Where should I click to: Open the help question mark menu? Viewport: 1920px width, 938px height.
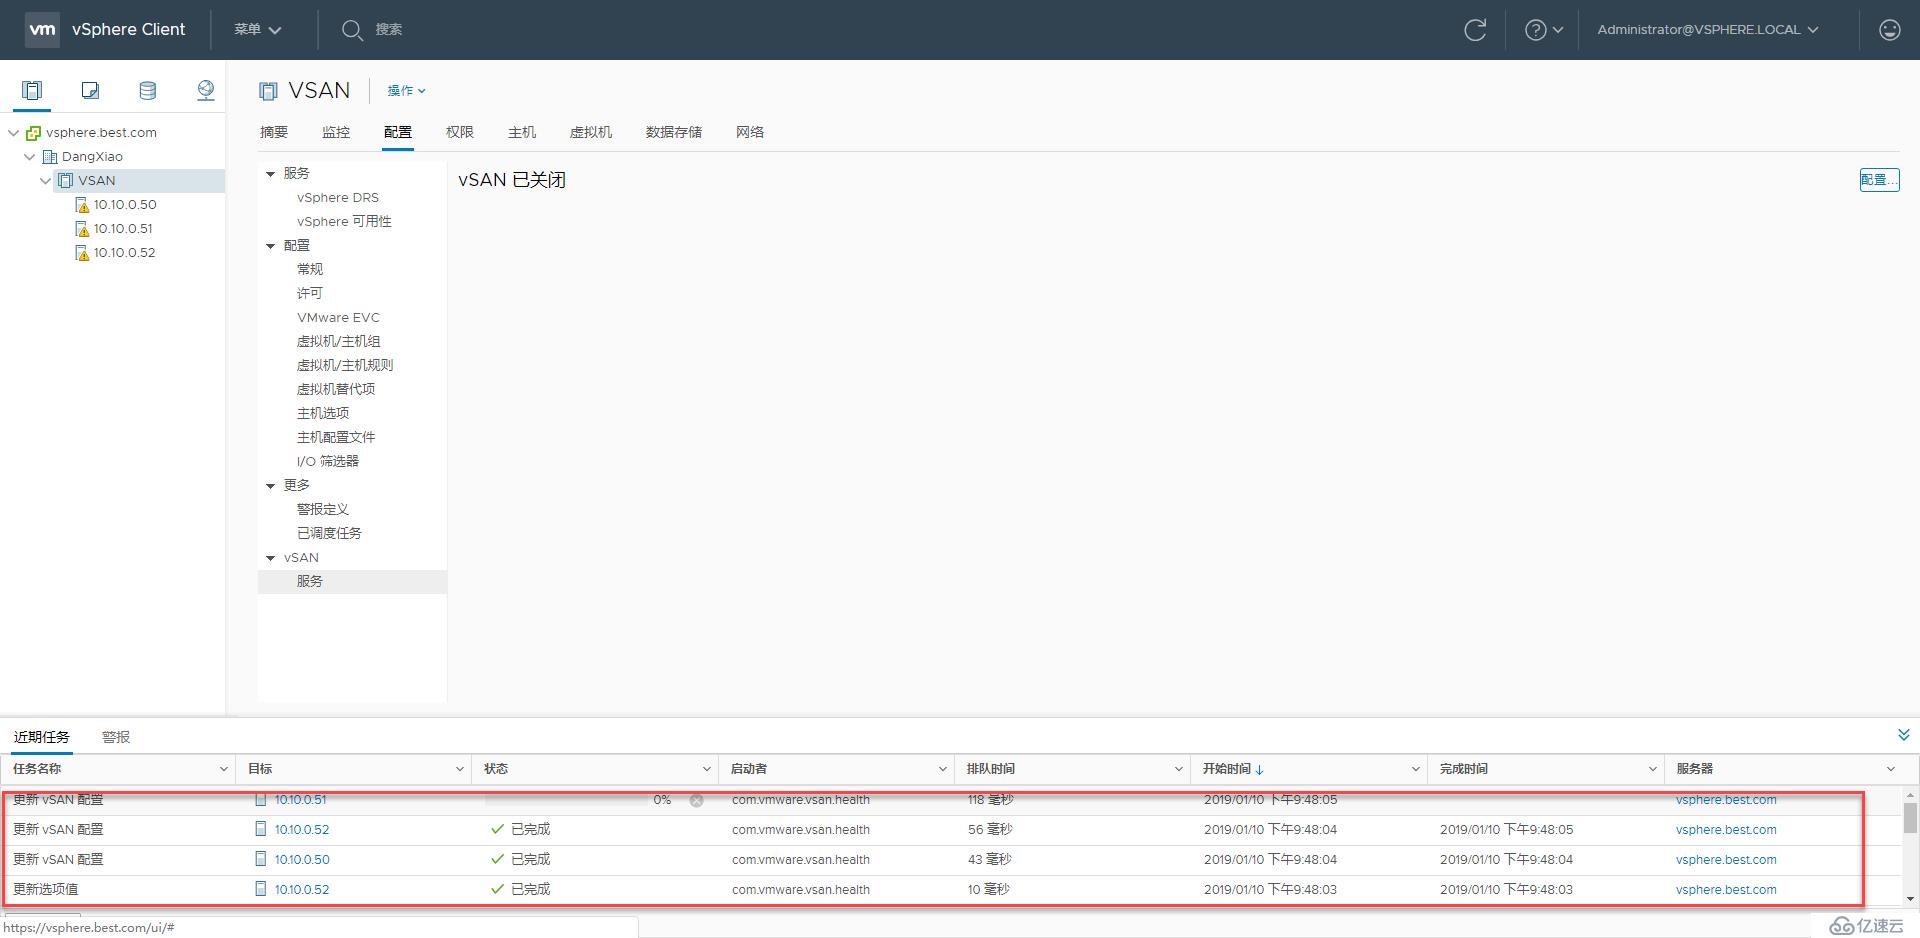tap(1543, 30)
